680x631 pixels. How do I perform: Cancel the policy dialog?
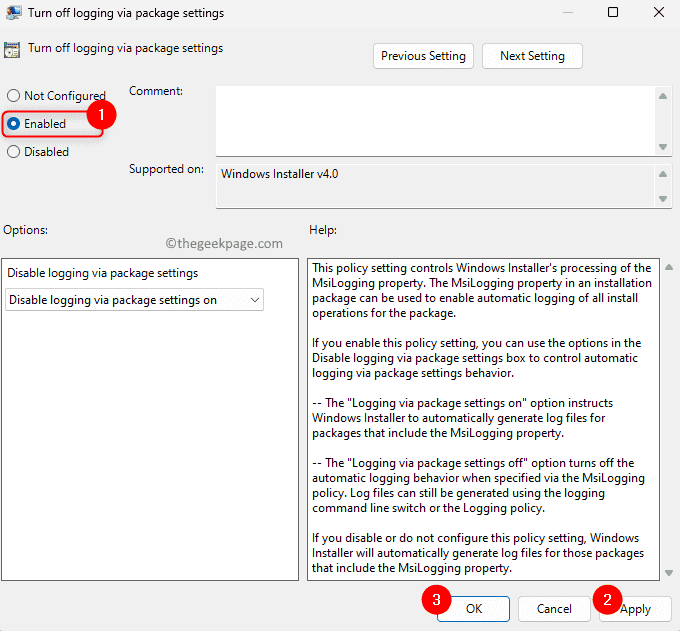(554, 608)
